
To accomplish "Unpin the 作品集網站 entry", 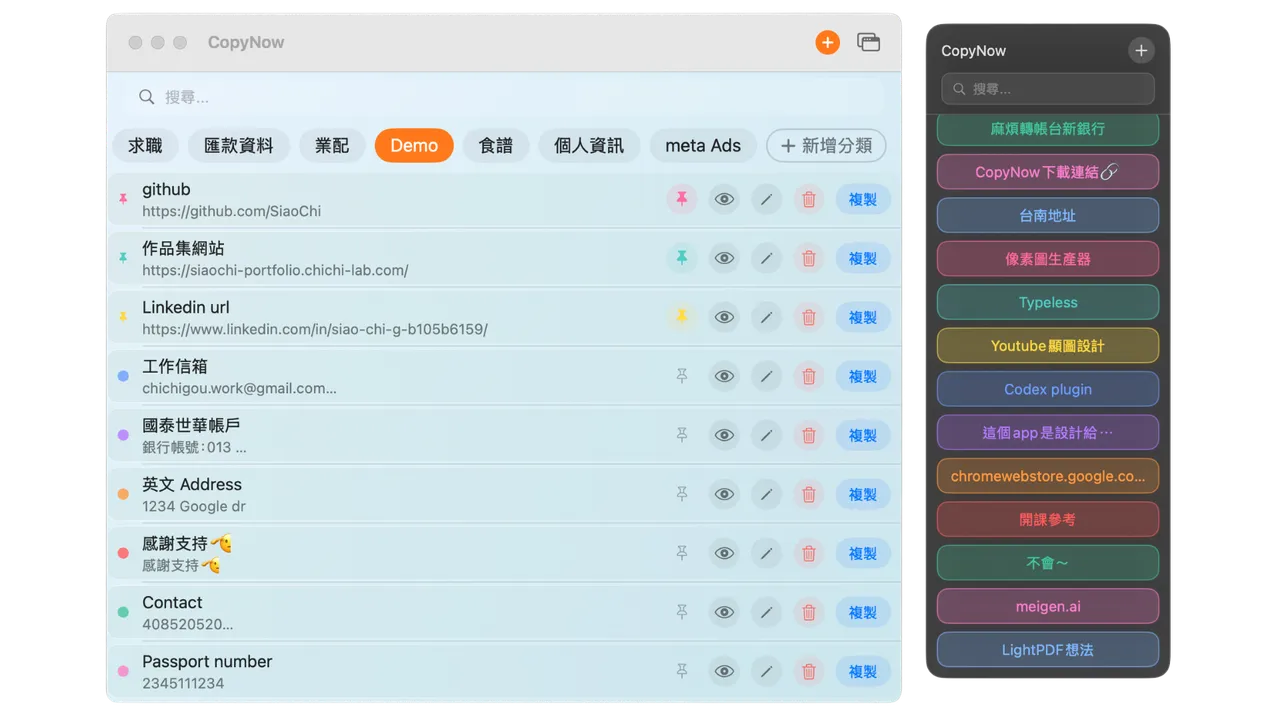I will tap(682, 258).
